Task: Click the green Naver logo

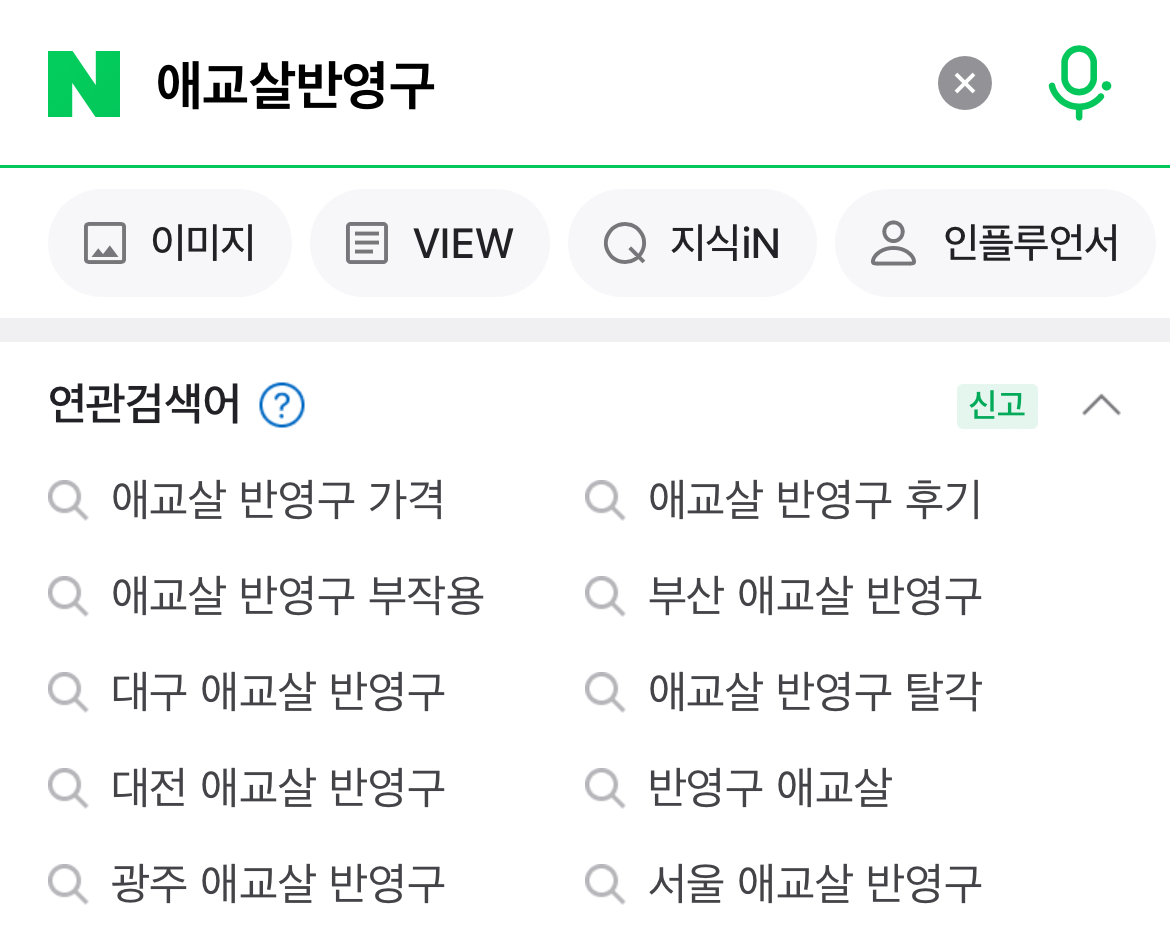Action: 84,84
